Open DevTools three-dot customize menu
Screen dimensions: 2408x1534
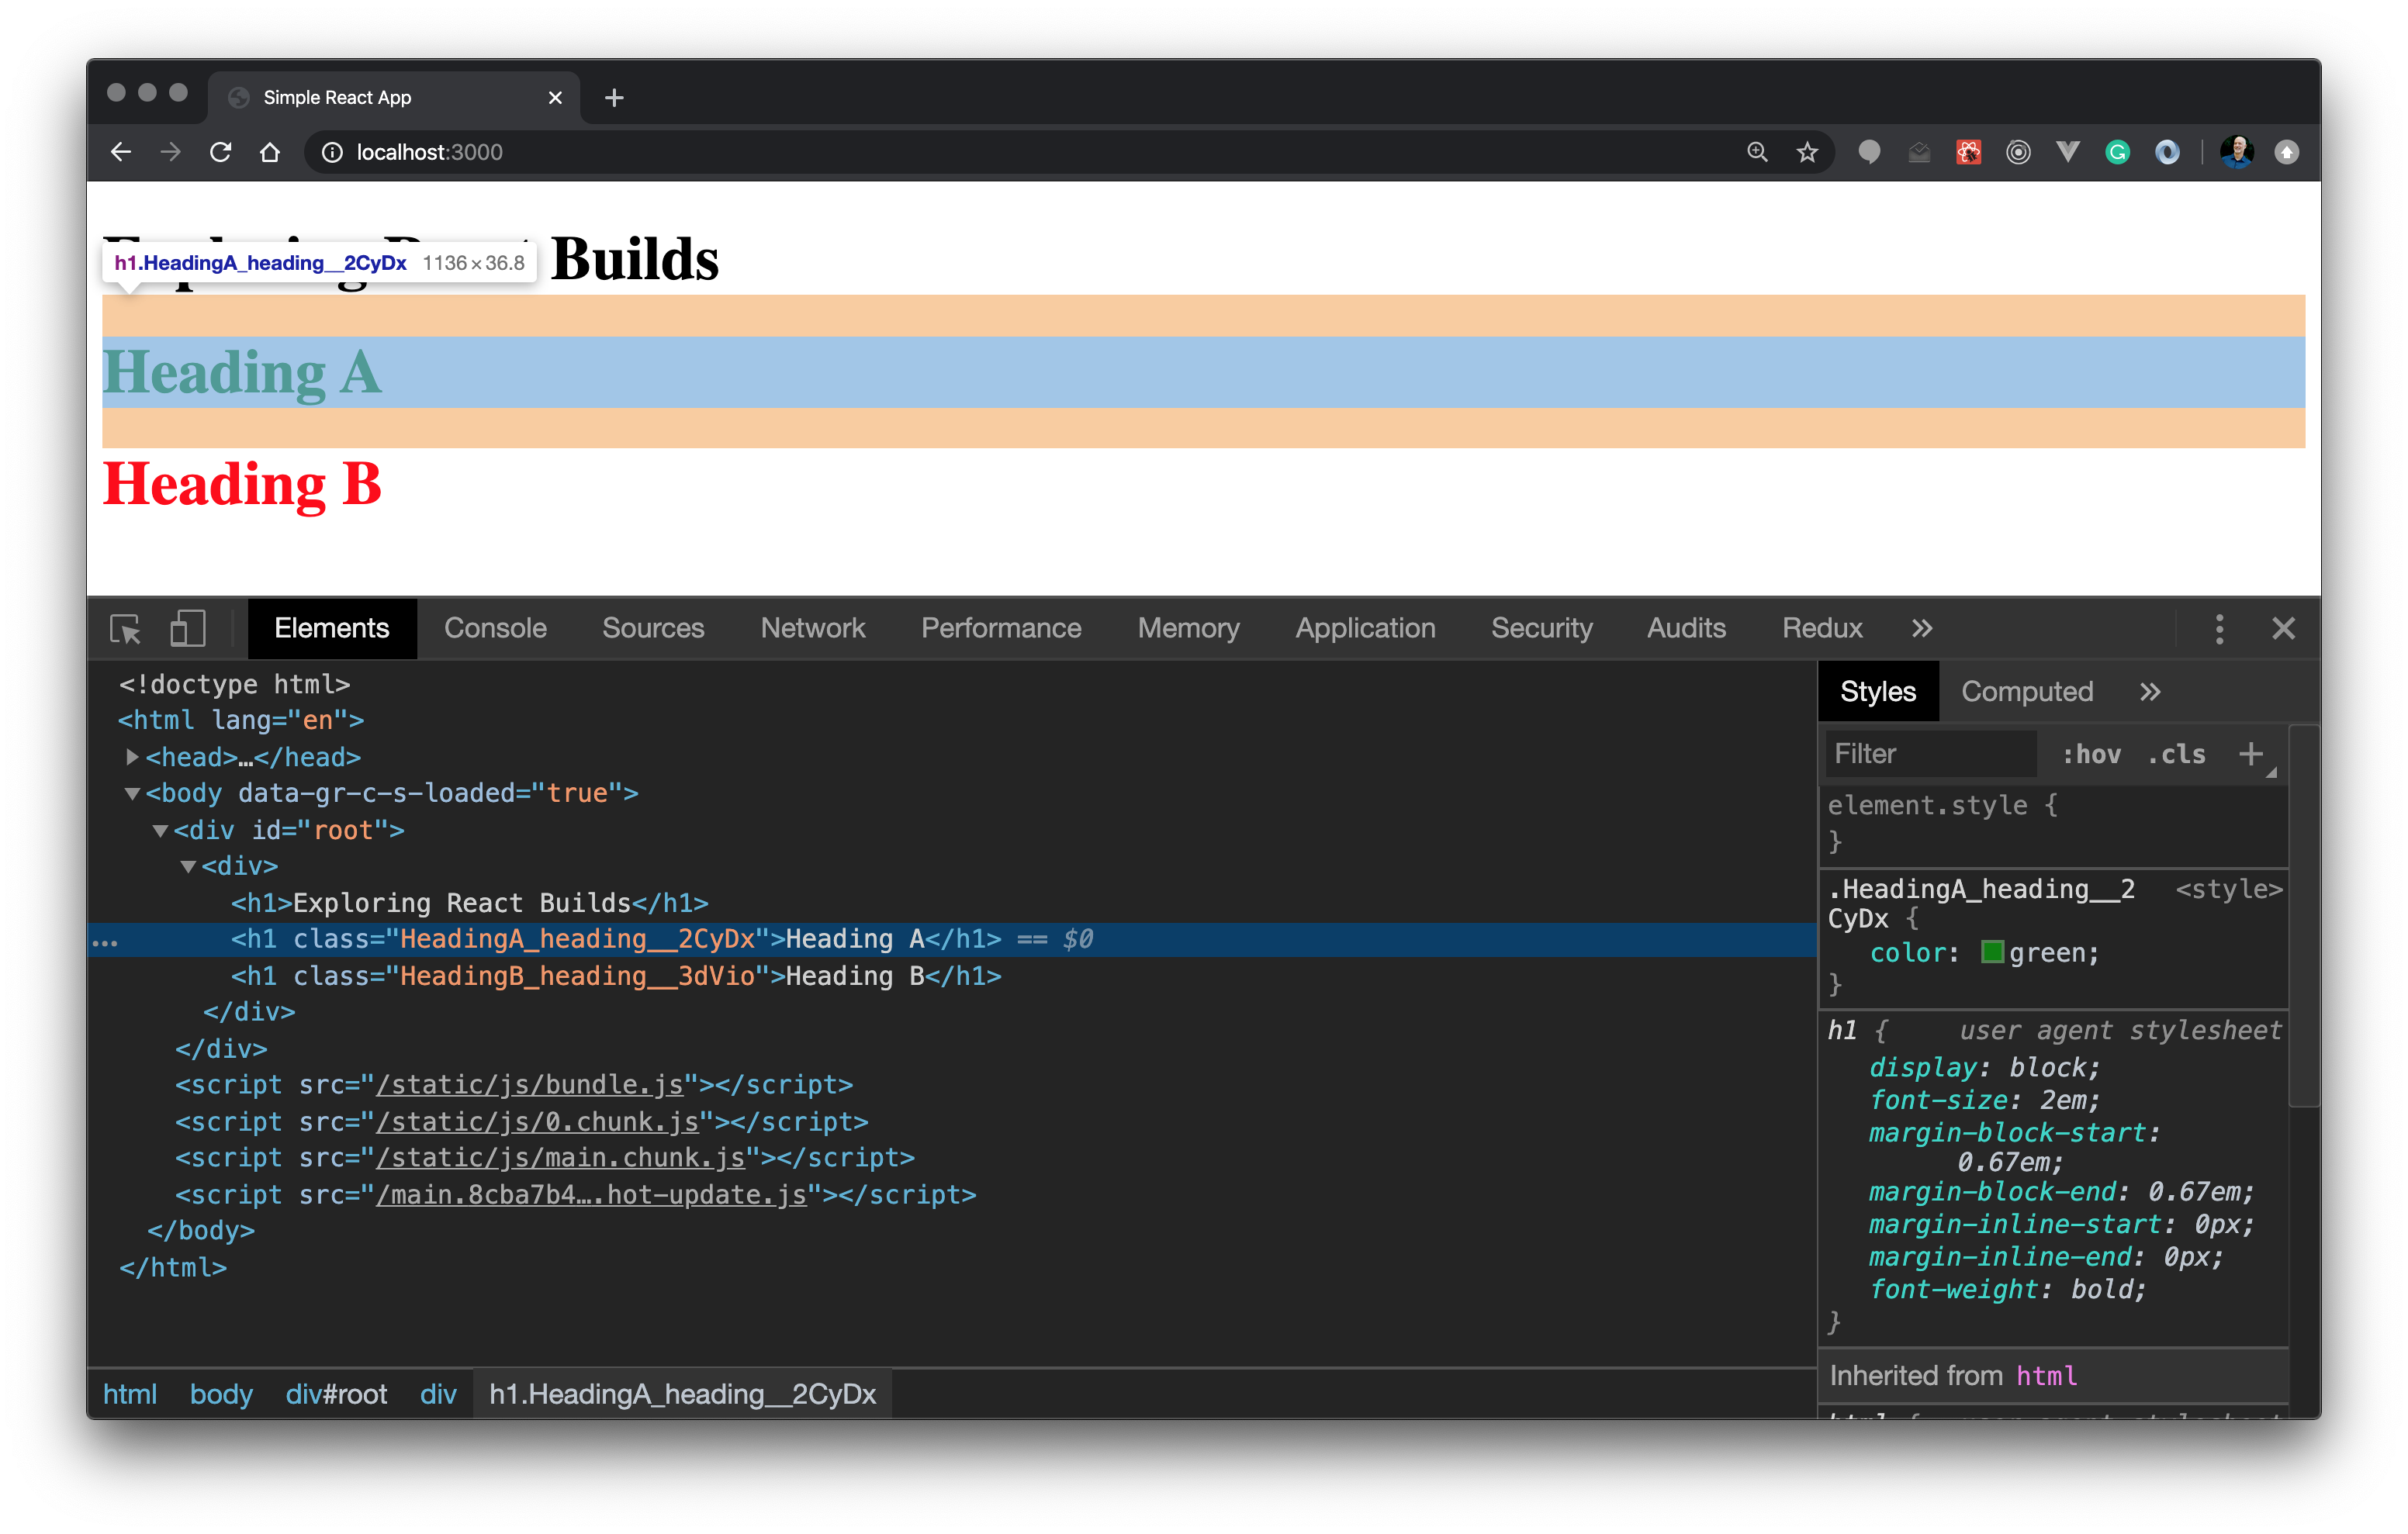tap(2219, 629)
